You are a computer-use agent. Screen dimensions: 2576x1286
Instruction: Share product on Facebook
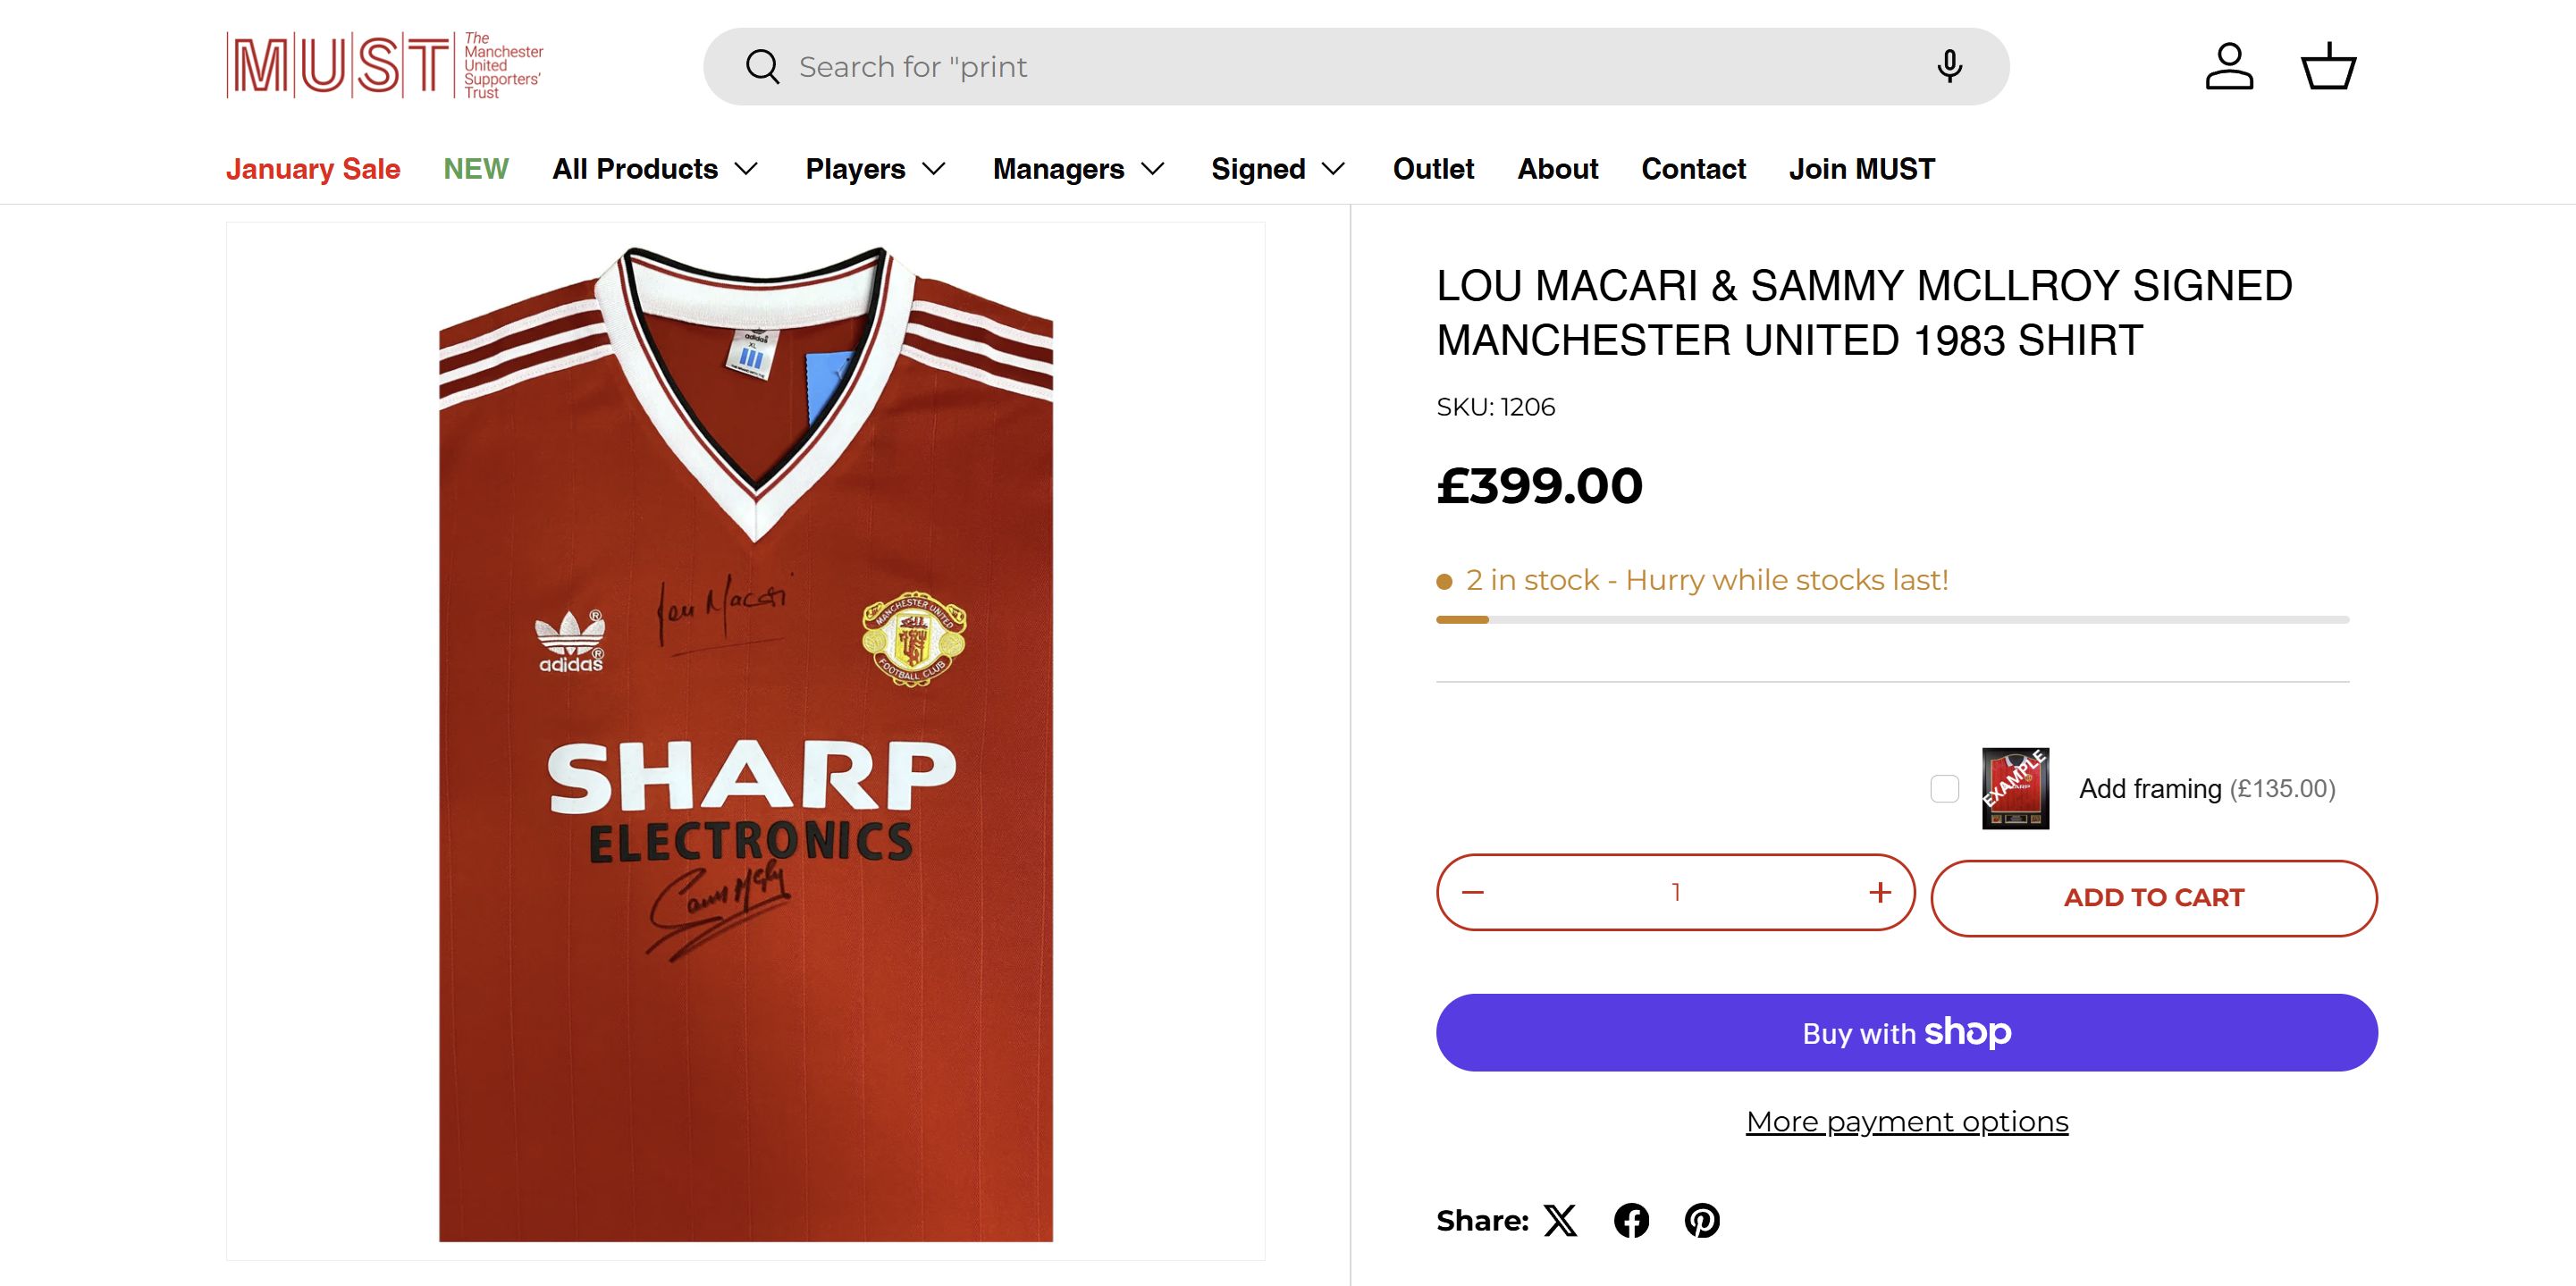[1631, 1220]
